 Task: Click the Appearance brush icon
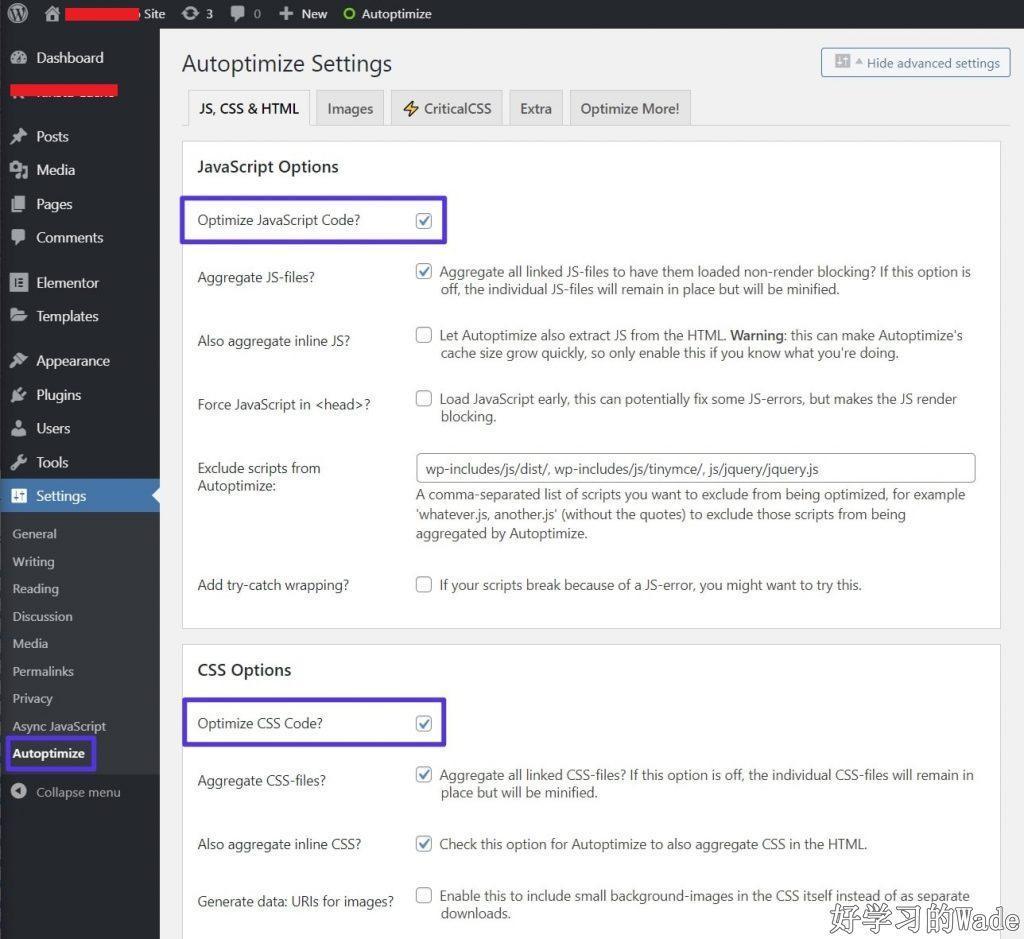(19, 360)
